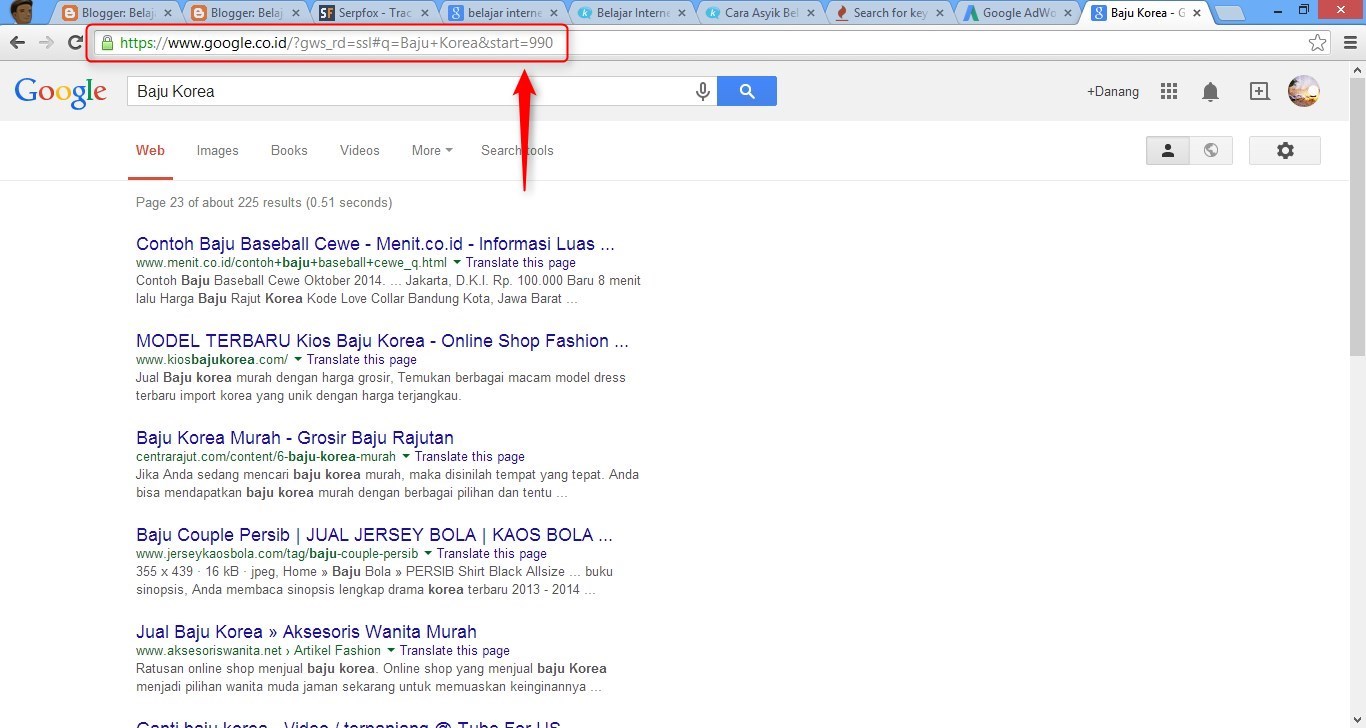
Task: Open Baju Couple Persib result link
Action: pyautogui.click(x=374, y=535)
